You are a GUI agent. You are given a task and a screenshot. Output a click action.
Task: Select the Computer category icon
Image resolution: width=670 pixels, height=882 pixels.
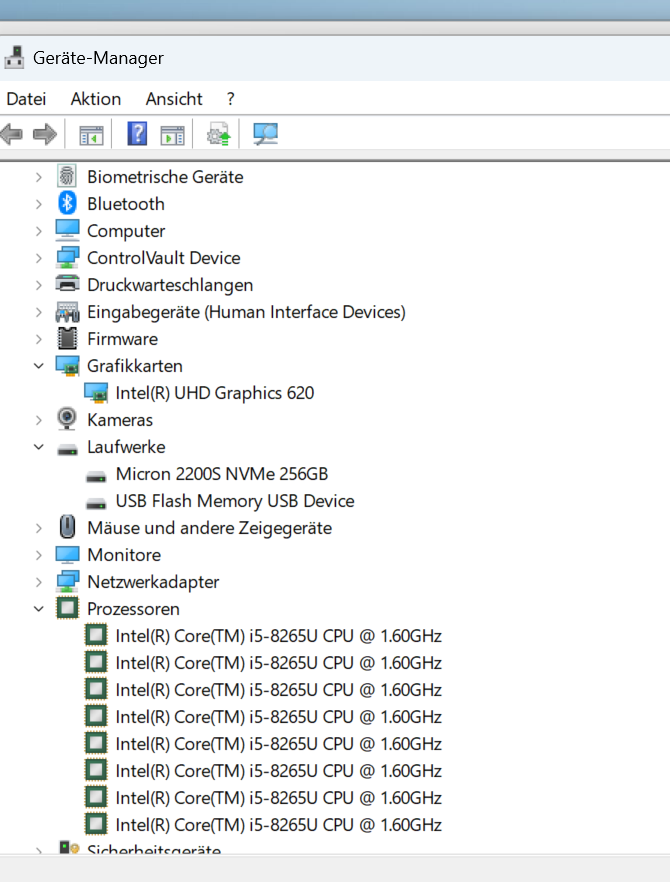pyautogui.click(x=68, y=230)
